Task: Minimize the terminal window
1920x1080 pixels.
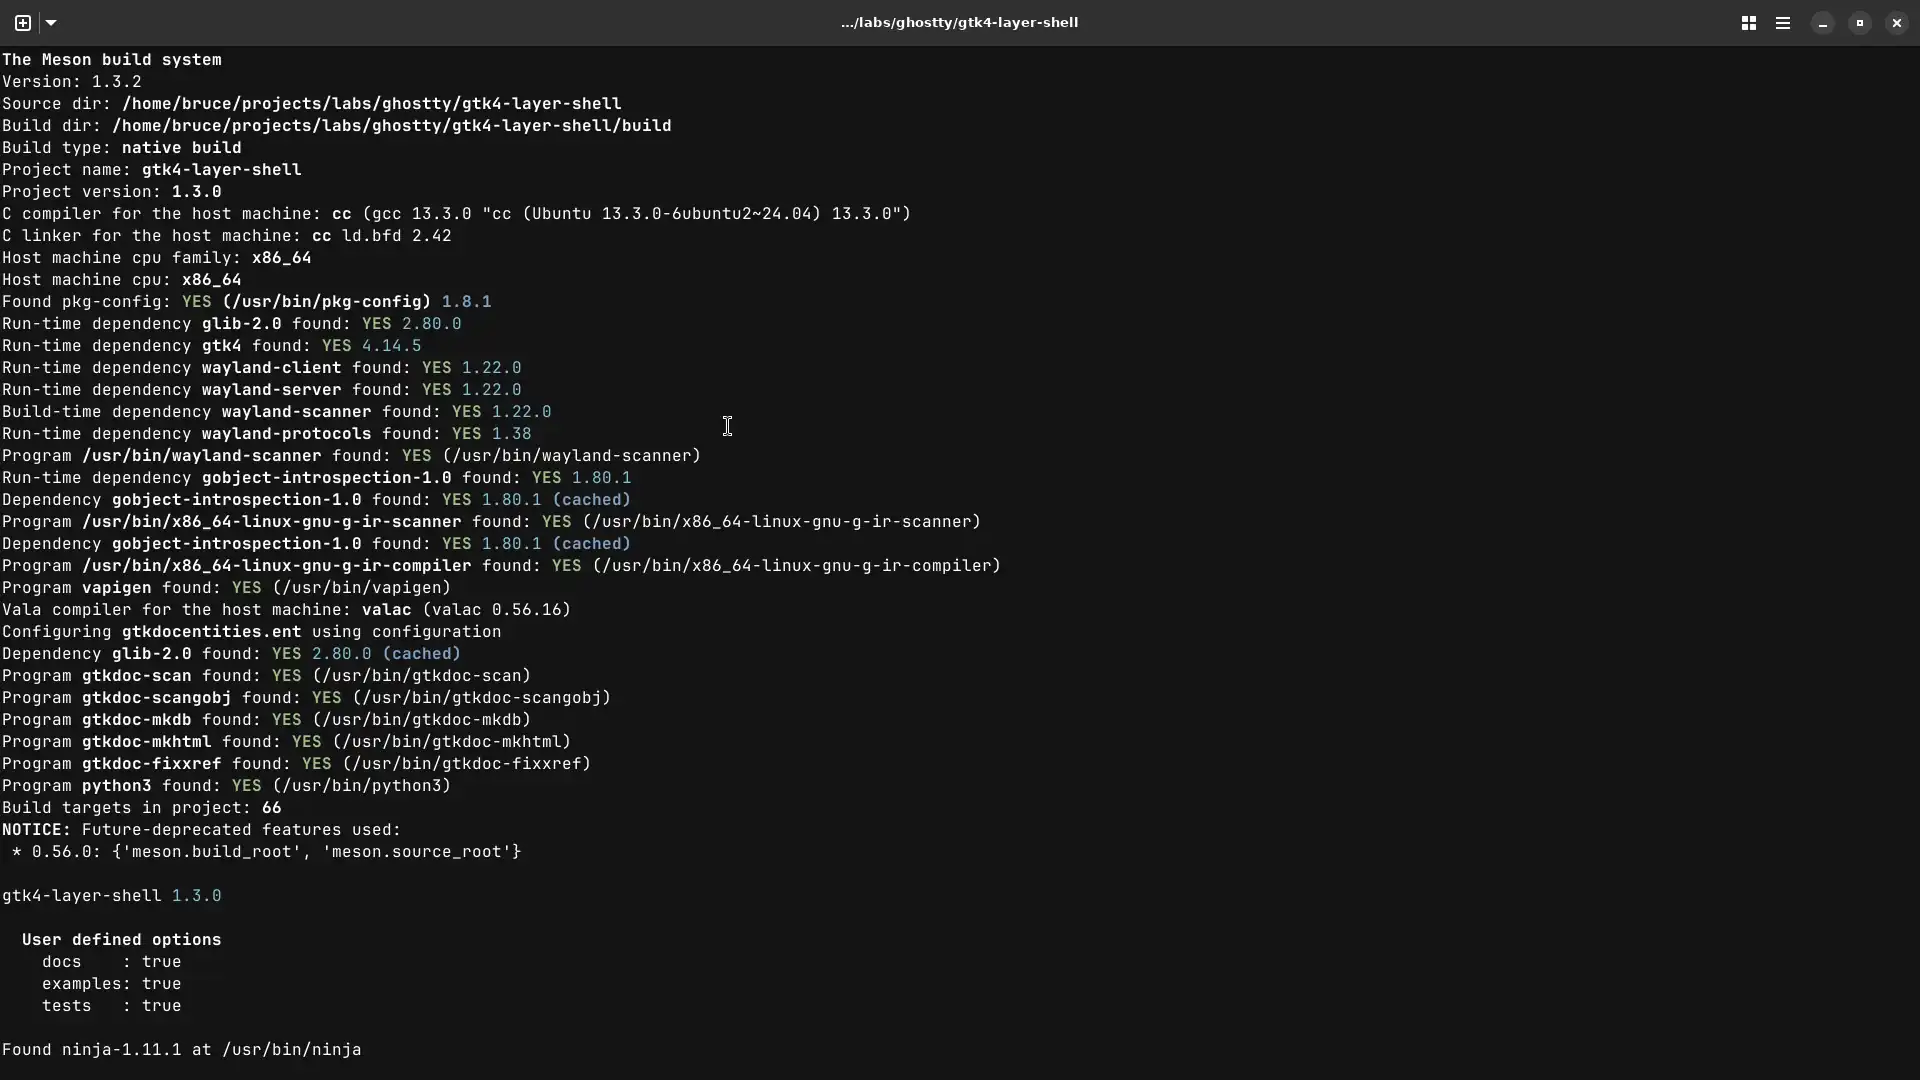Action: pos(1822,23)
